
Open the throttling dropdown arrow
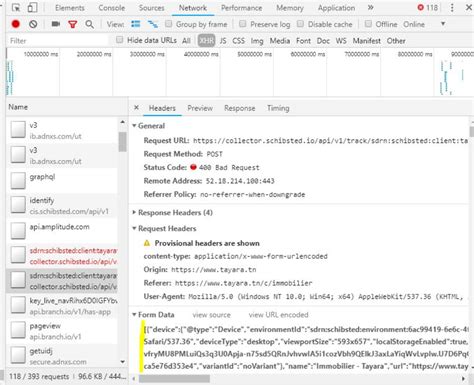click(x=443, y=24)
